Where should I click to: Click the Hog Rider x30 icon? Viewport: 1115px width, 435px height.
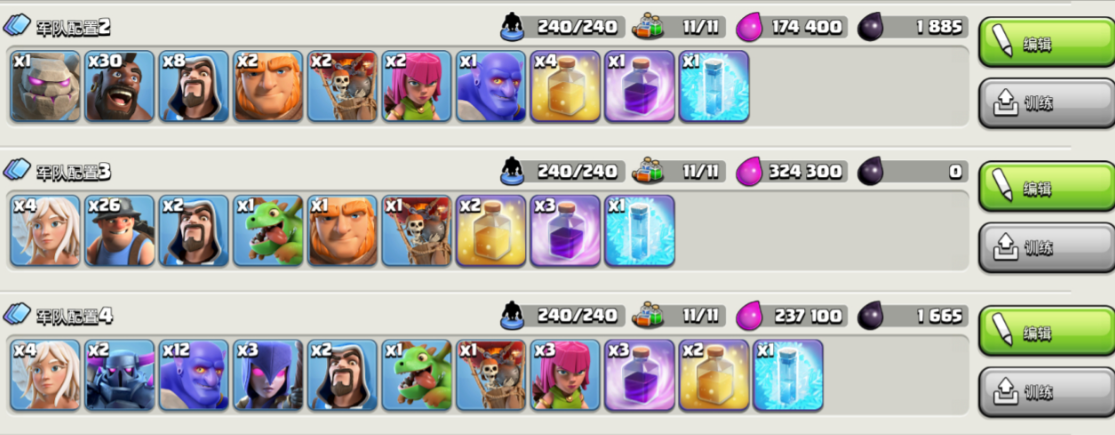coord(120,86)
